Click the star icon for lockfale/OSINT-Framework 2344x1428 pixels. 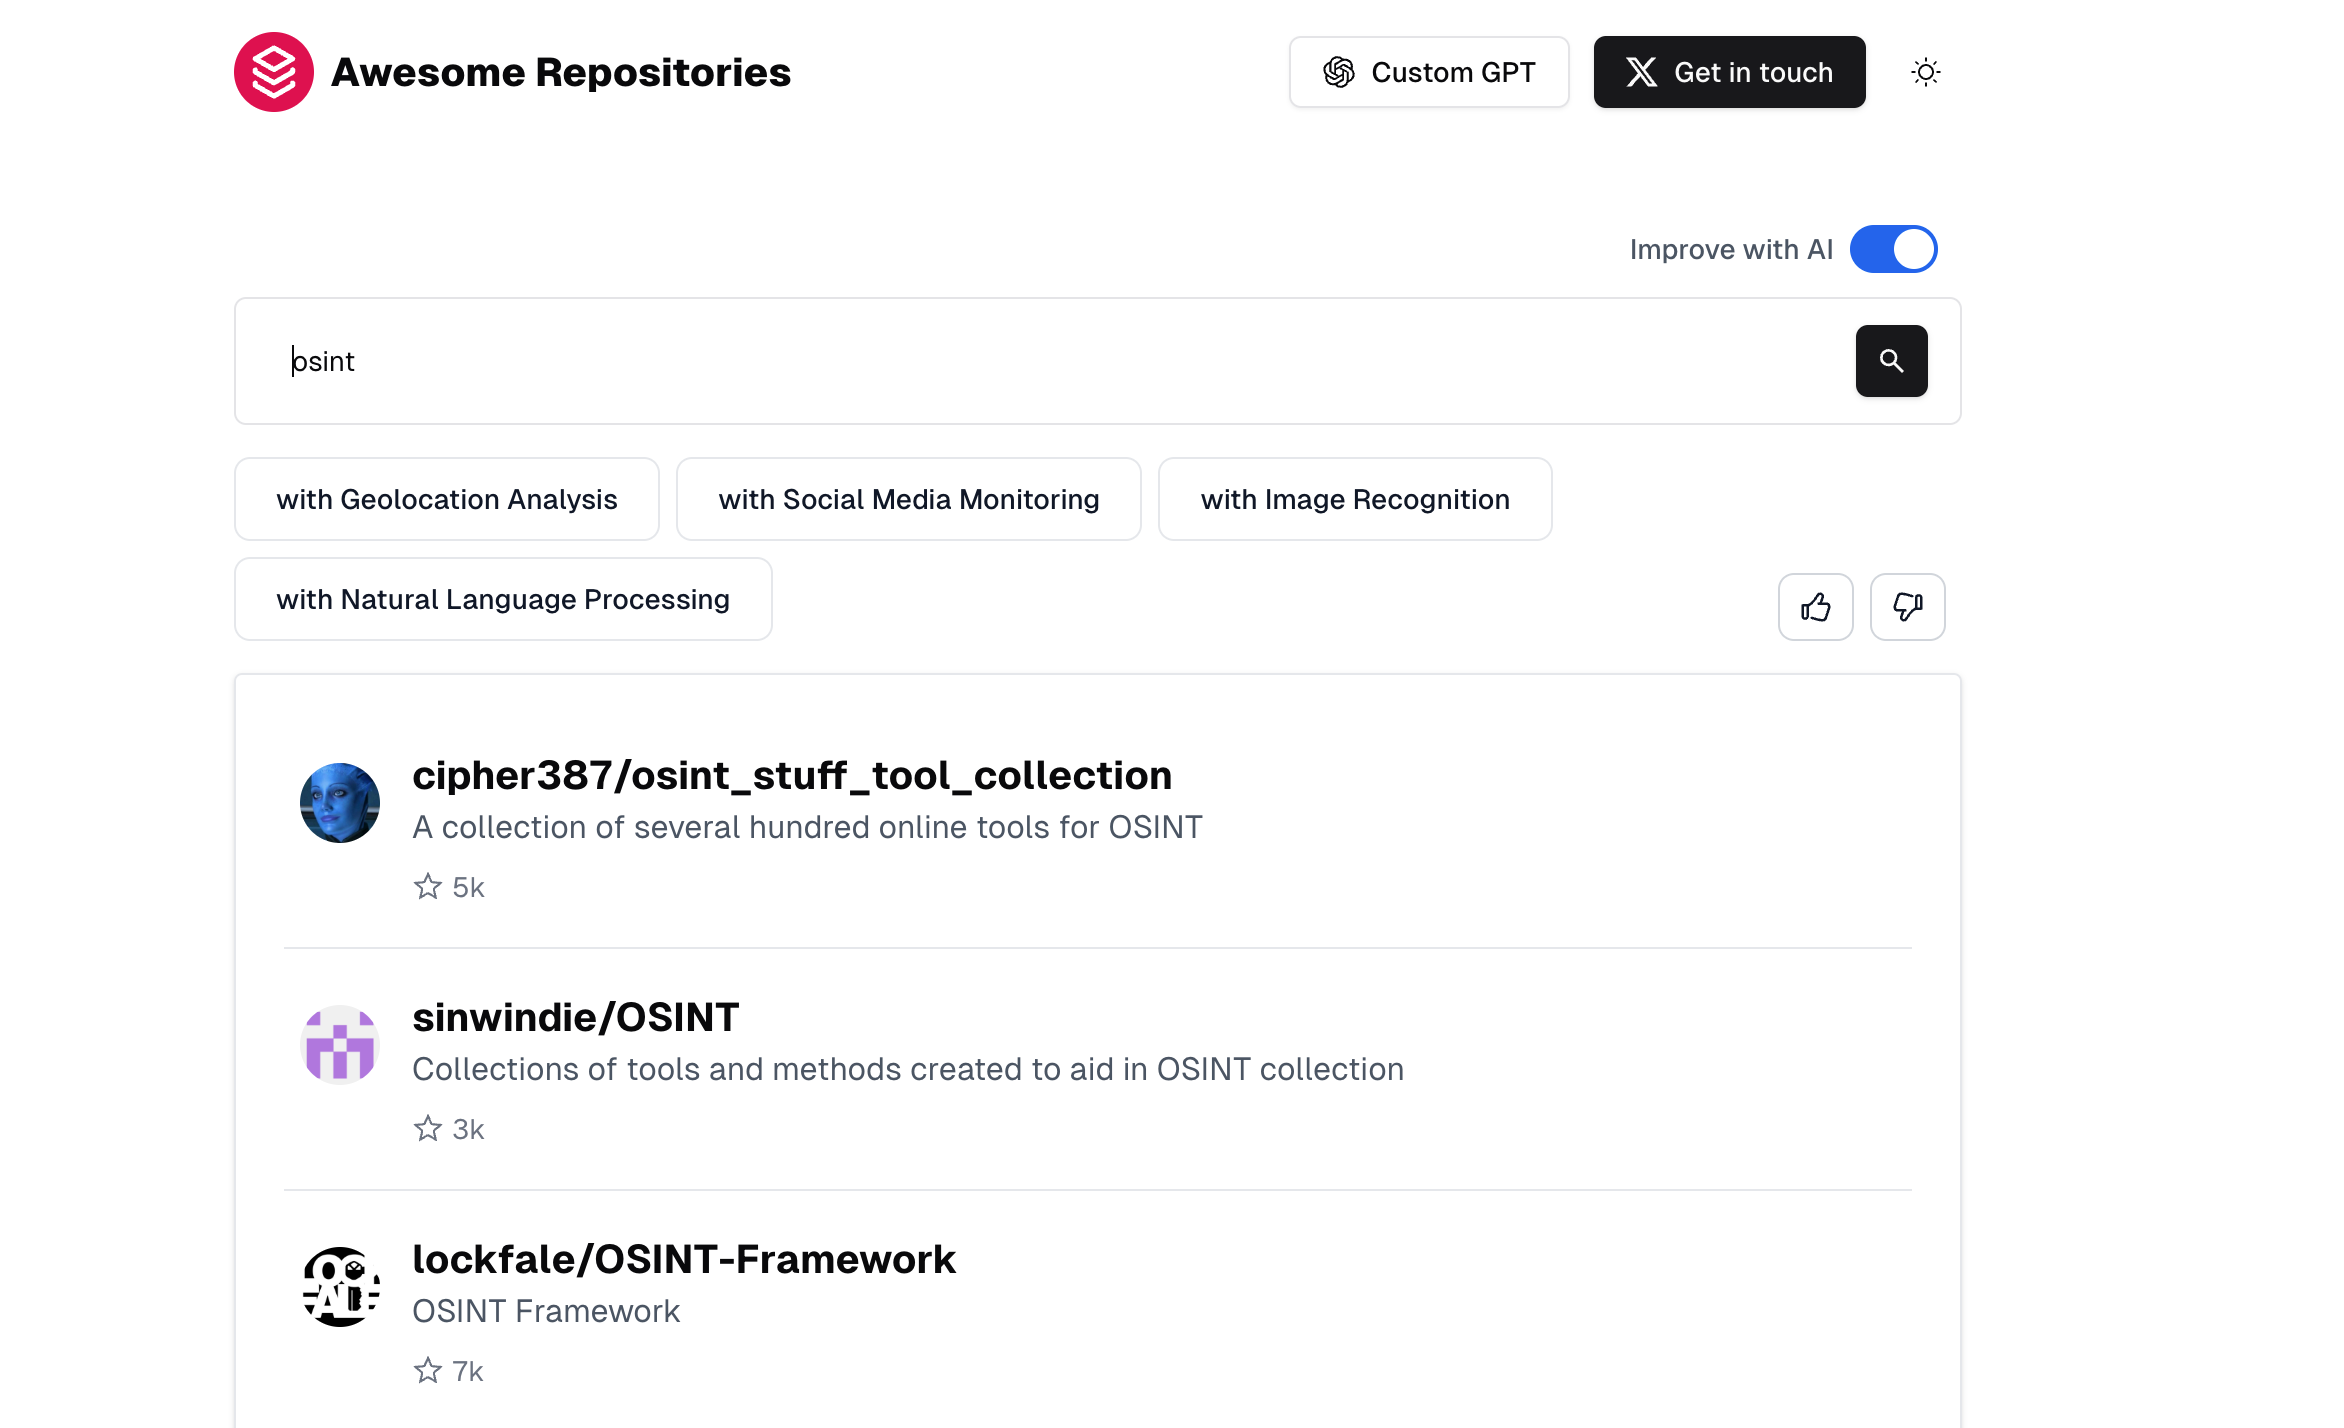point(428,1371)
